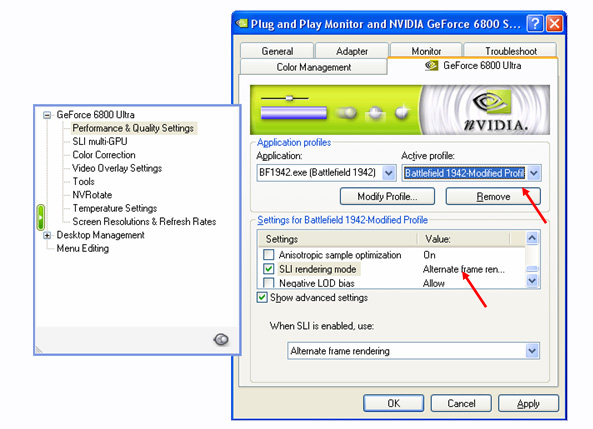Enable the Anisotropic sample optimization checkbox
Image resolution: width=593 pixels, height=429 pixels.
(269, 254)
